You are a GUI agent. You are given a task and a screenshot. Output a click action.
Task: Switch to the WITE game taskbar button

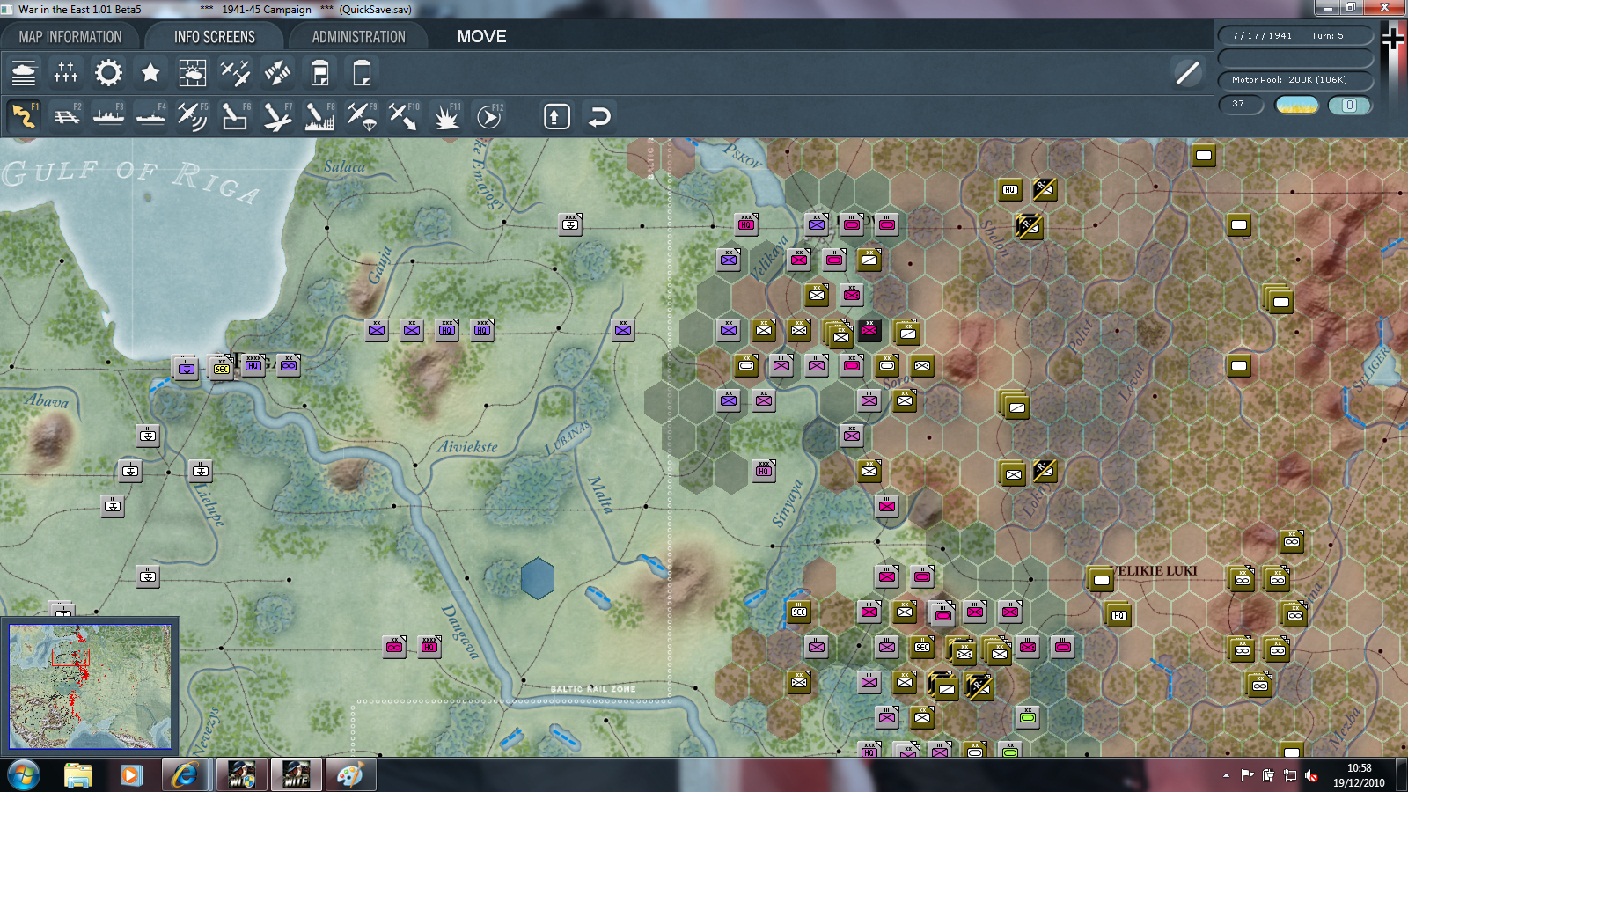tap(295, 775)
